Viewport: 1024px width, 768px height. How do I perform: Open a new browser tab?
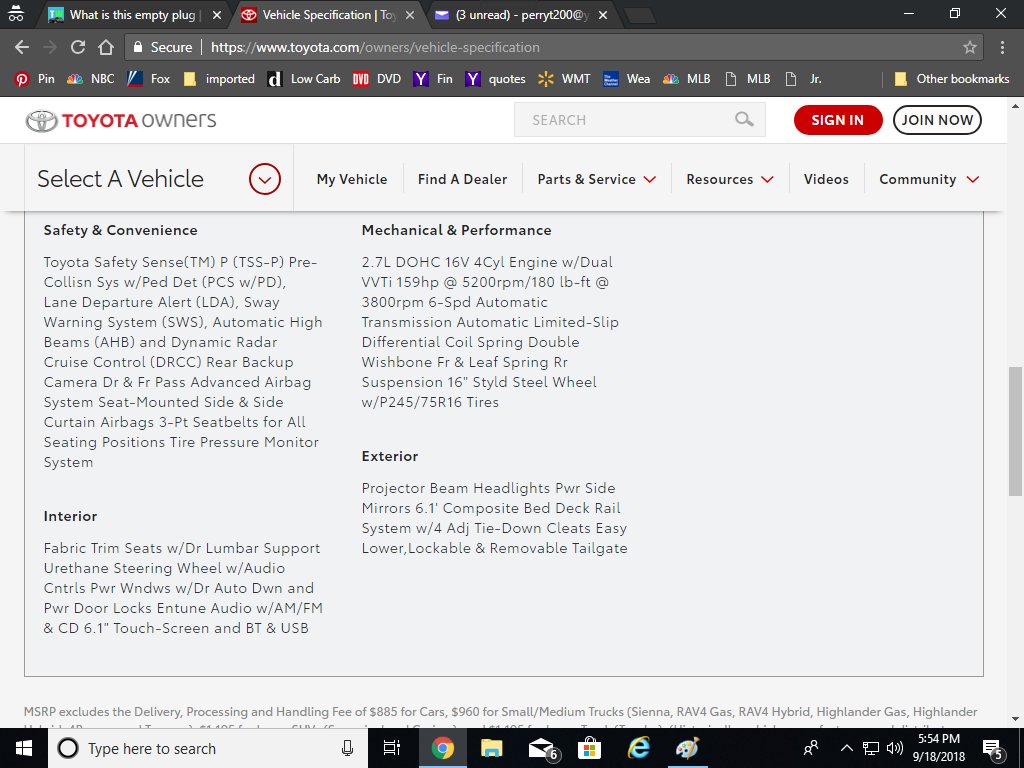click(x=640, y=16)
